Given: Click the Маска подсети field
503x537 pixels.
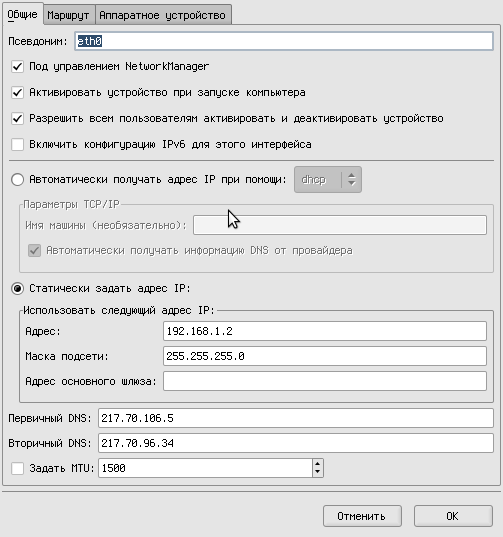Looking at the screenshot, I should [x=325, y=356].
